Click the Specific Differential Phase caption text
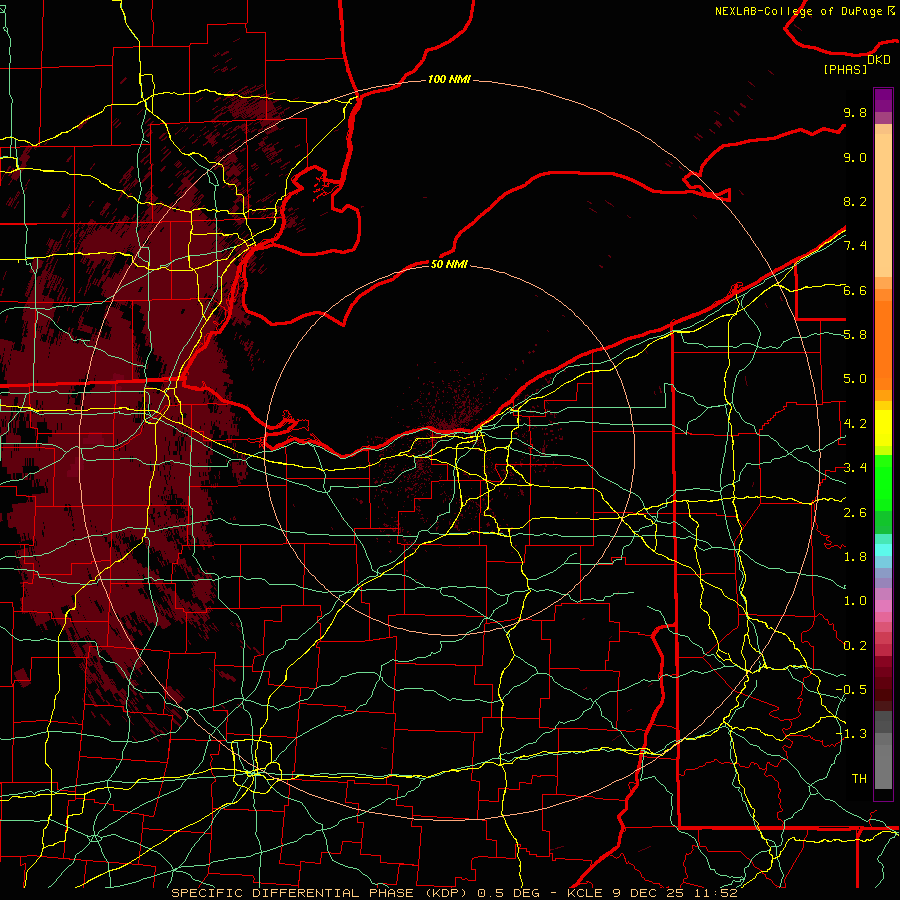The width and height of the screenshot is (900, 900). (x=455, y=893)
